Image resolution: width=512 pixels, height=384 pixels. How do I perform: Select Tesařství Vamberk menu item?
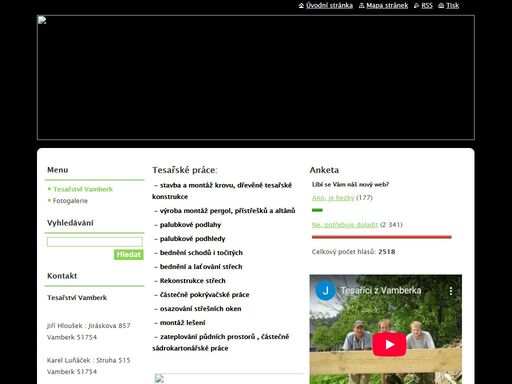(x=83, y=189)
